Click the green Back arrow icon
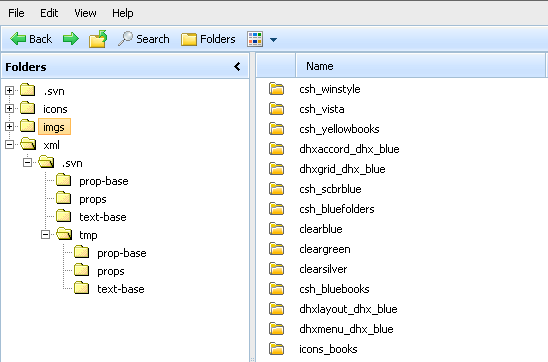The width and height of the screenshot is (548, 362). tap(18, 39)
